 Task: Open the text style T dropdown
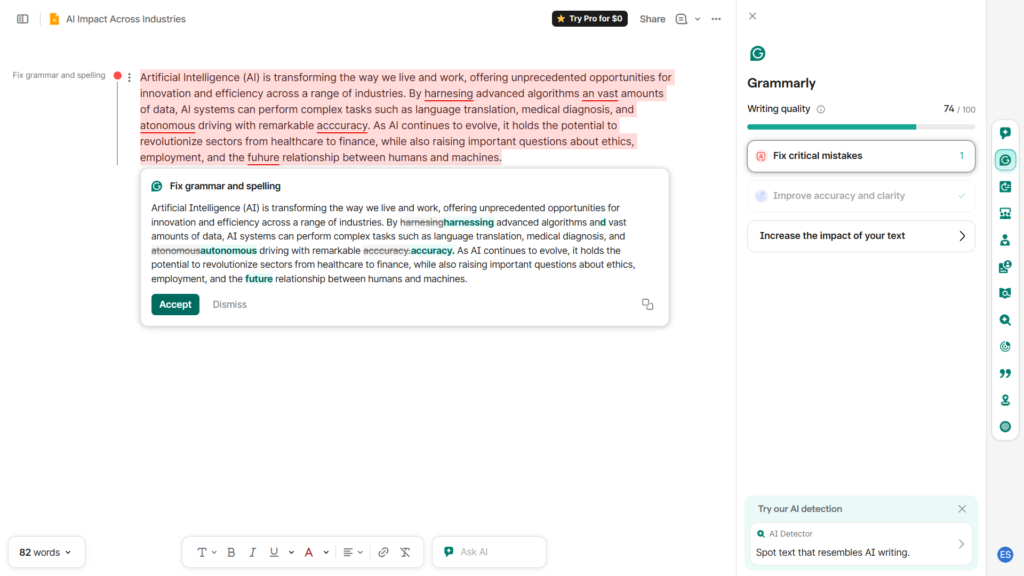[x=206, y=552]
